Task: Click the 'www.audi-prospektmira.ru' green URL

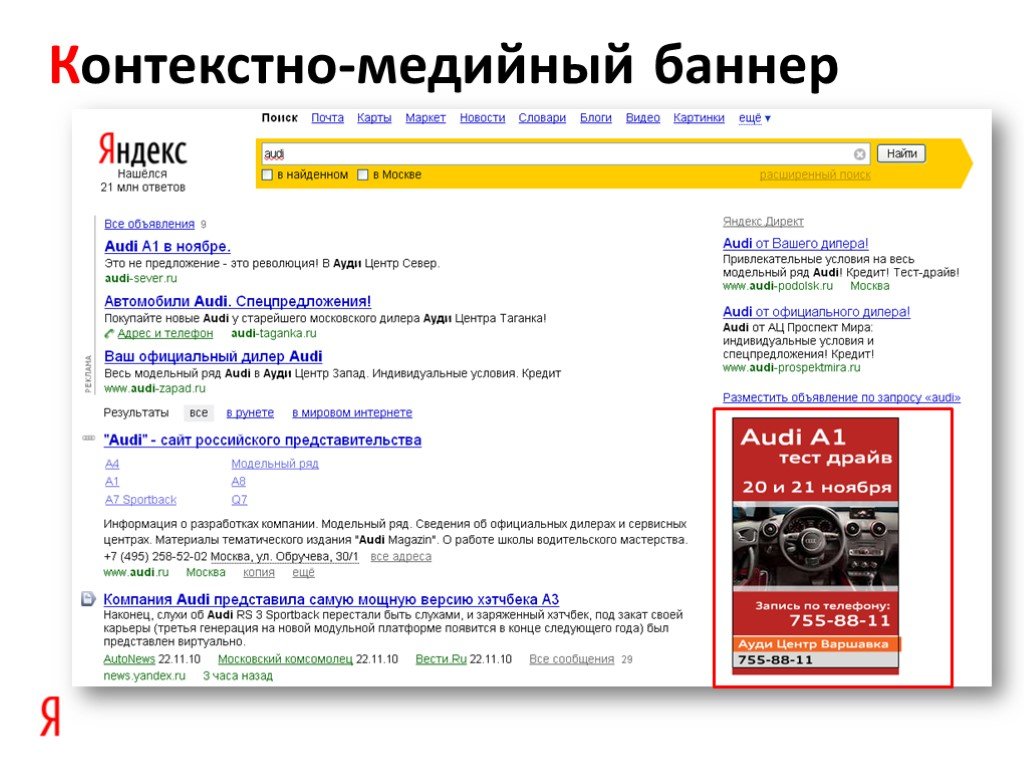Action: 792,368
